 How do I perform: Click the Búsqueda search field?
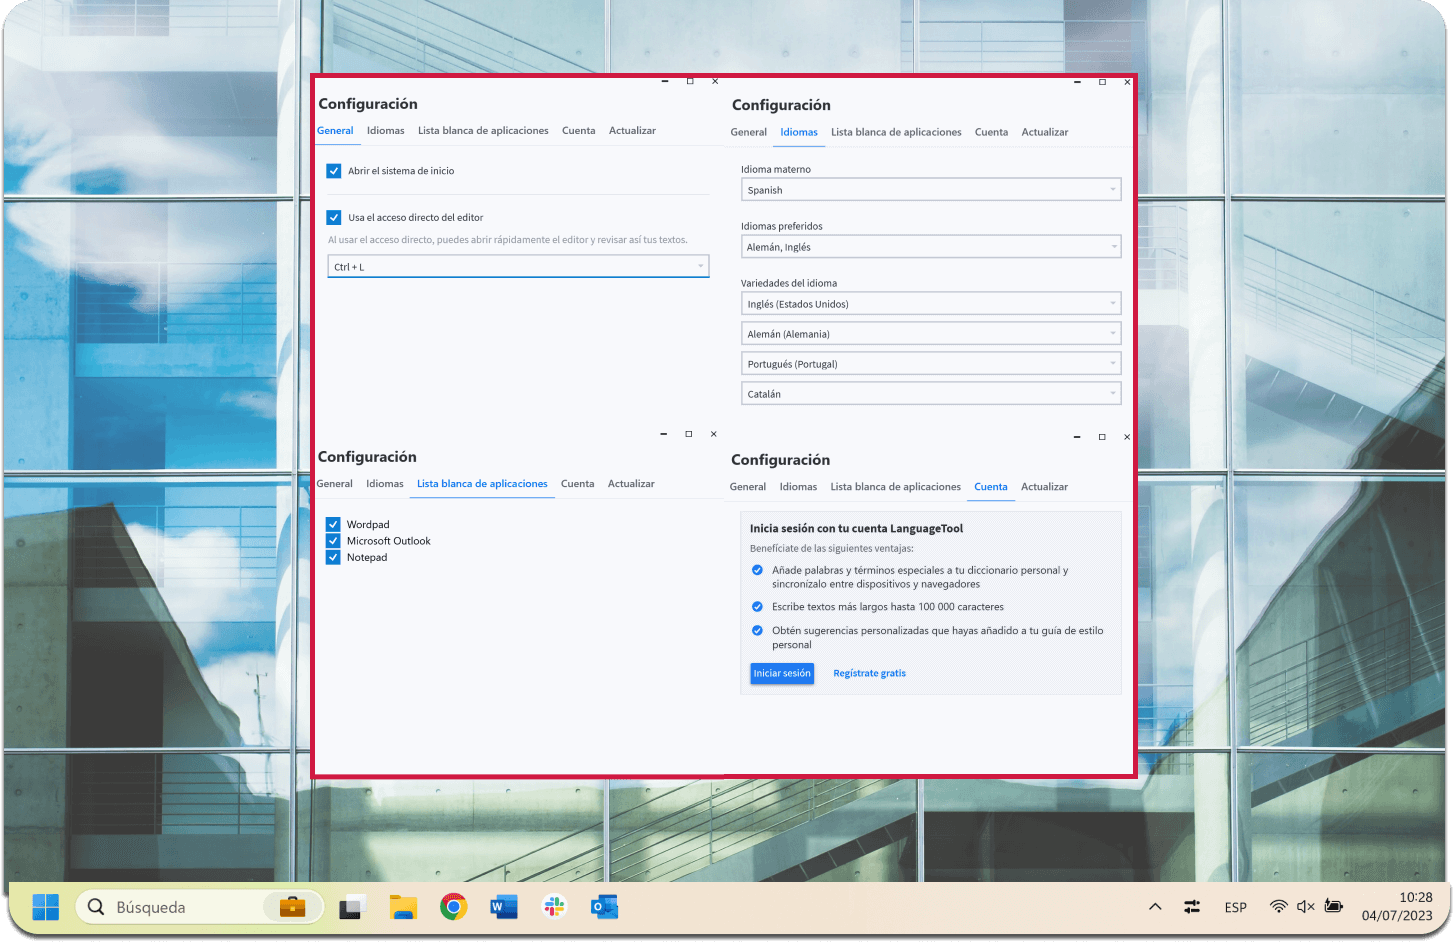pos(199,907)
